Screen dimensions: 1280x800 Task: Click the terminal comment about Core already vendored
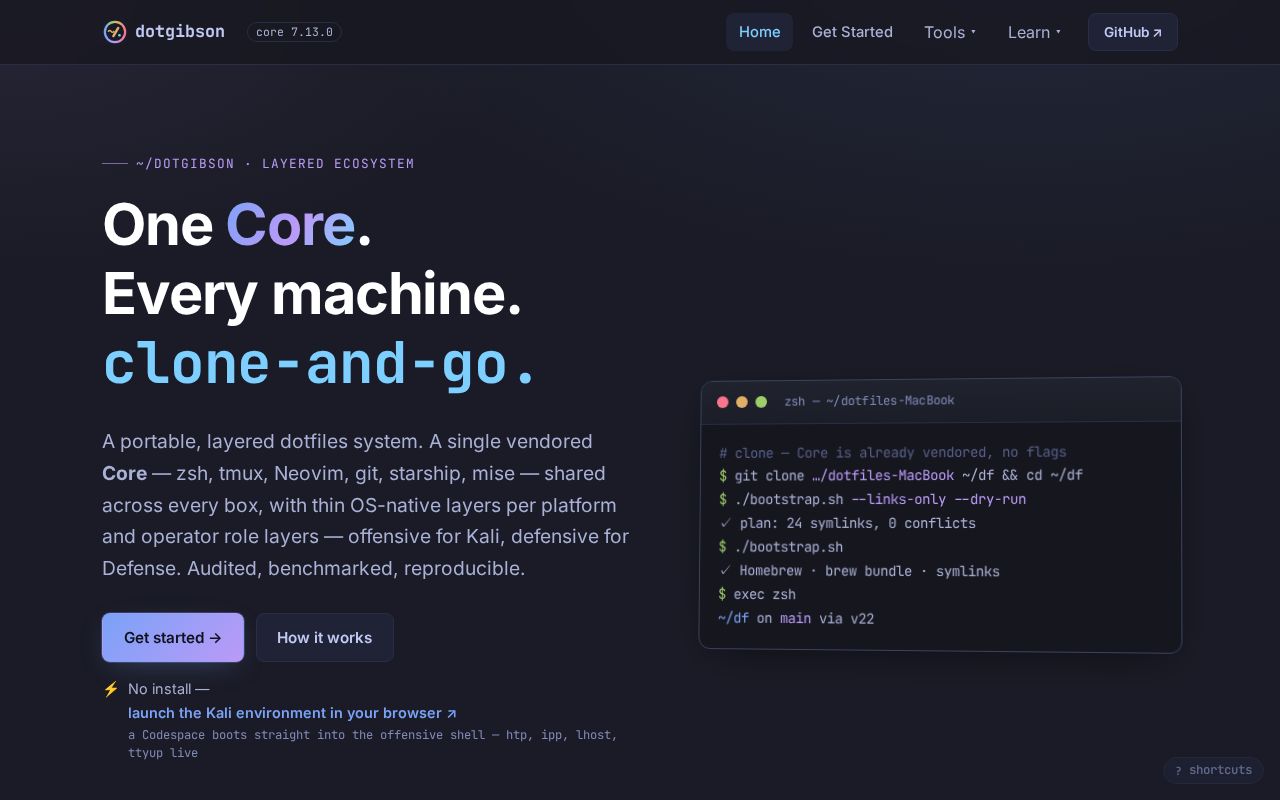(x=892, y=452)
